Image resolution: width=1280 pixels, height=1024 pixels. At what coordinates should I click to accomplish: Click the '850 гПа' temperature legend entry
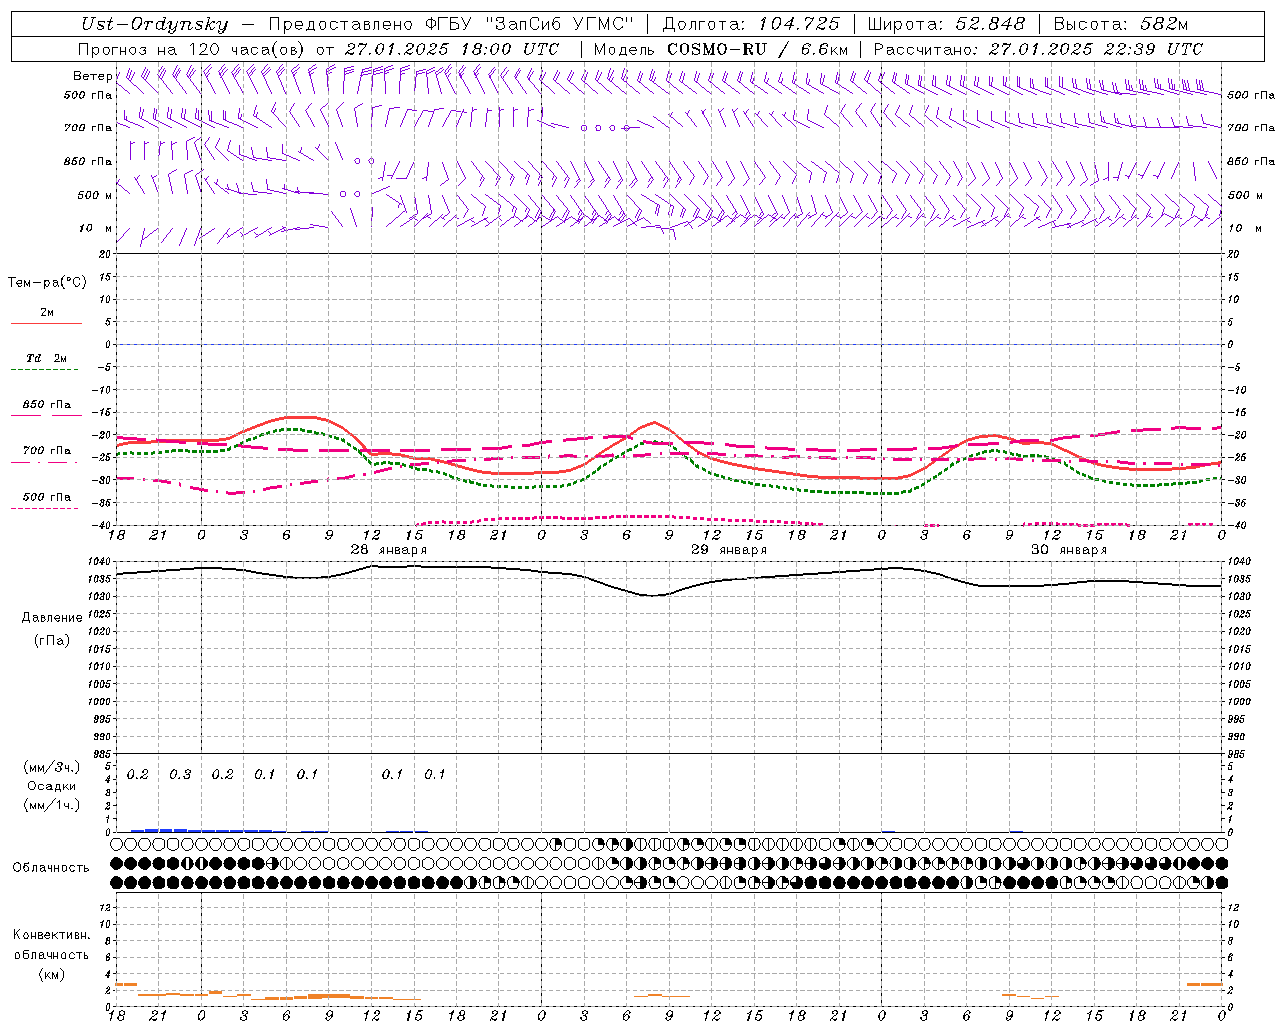pos(46,405)
